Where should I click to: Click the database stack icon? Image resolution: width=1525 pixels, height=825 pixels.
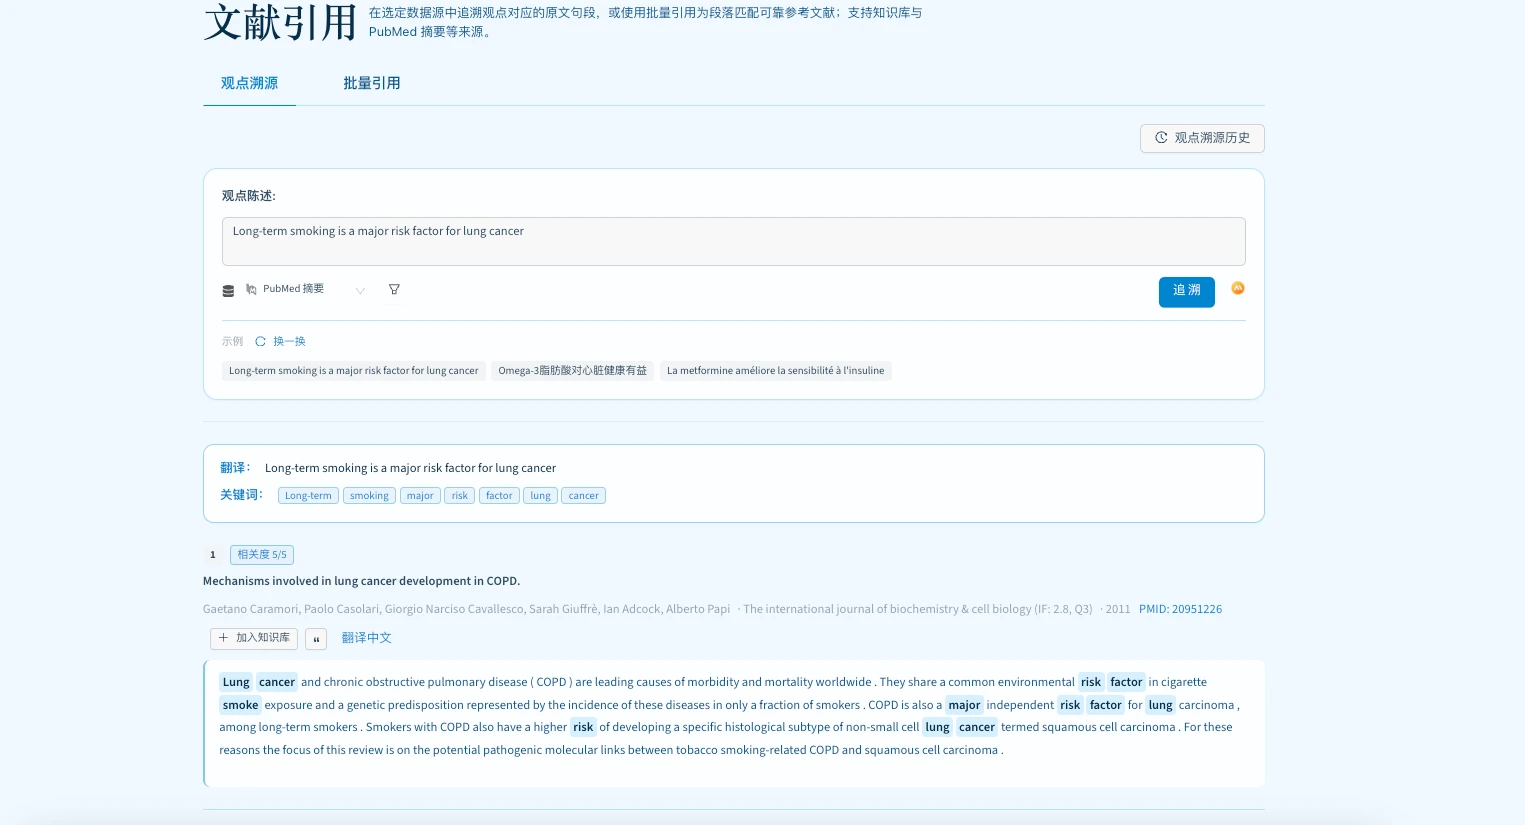coord(228,291)
